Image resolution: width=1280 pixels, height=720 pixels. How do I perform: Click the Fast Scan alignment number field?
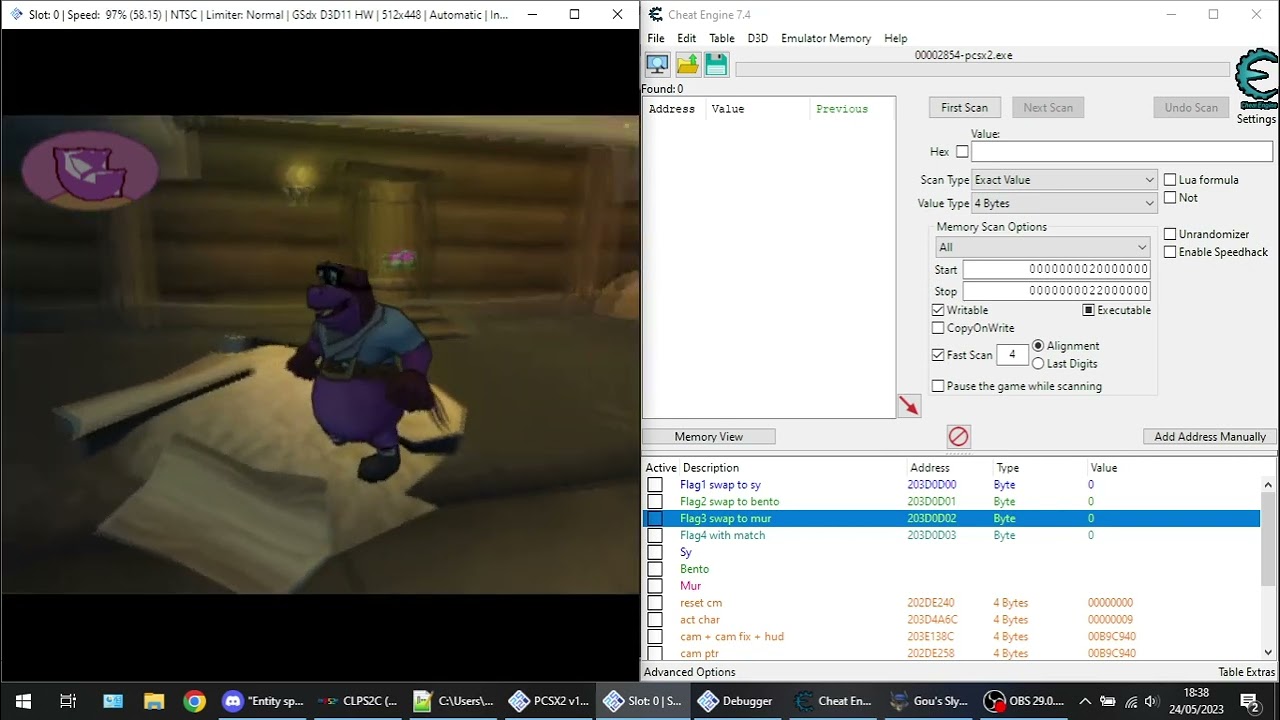(x=1012, y=355)
